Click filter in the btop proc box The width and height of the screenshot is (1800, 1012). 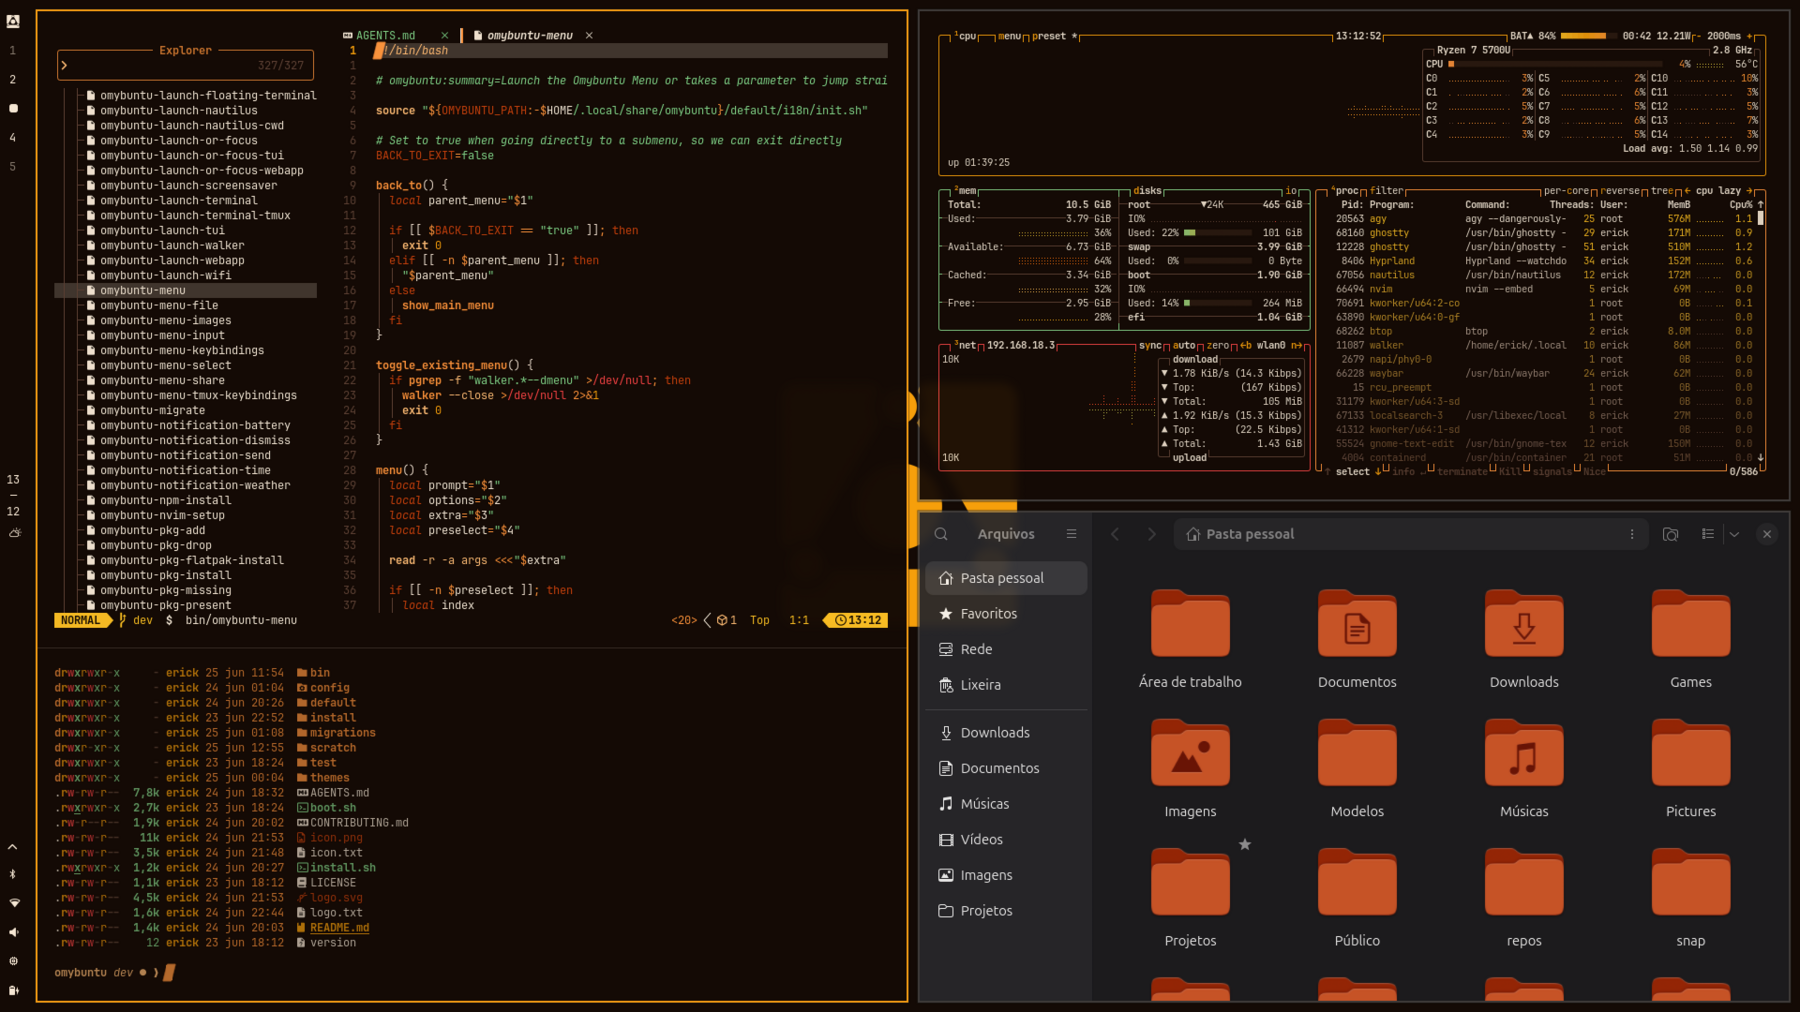1386,190
